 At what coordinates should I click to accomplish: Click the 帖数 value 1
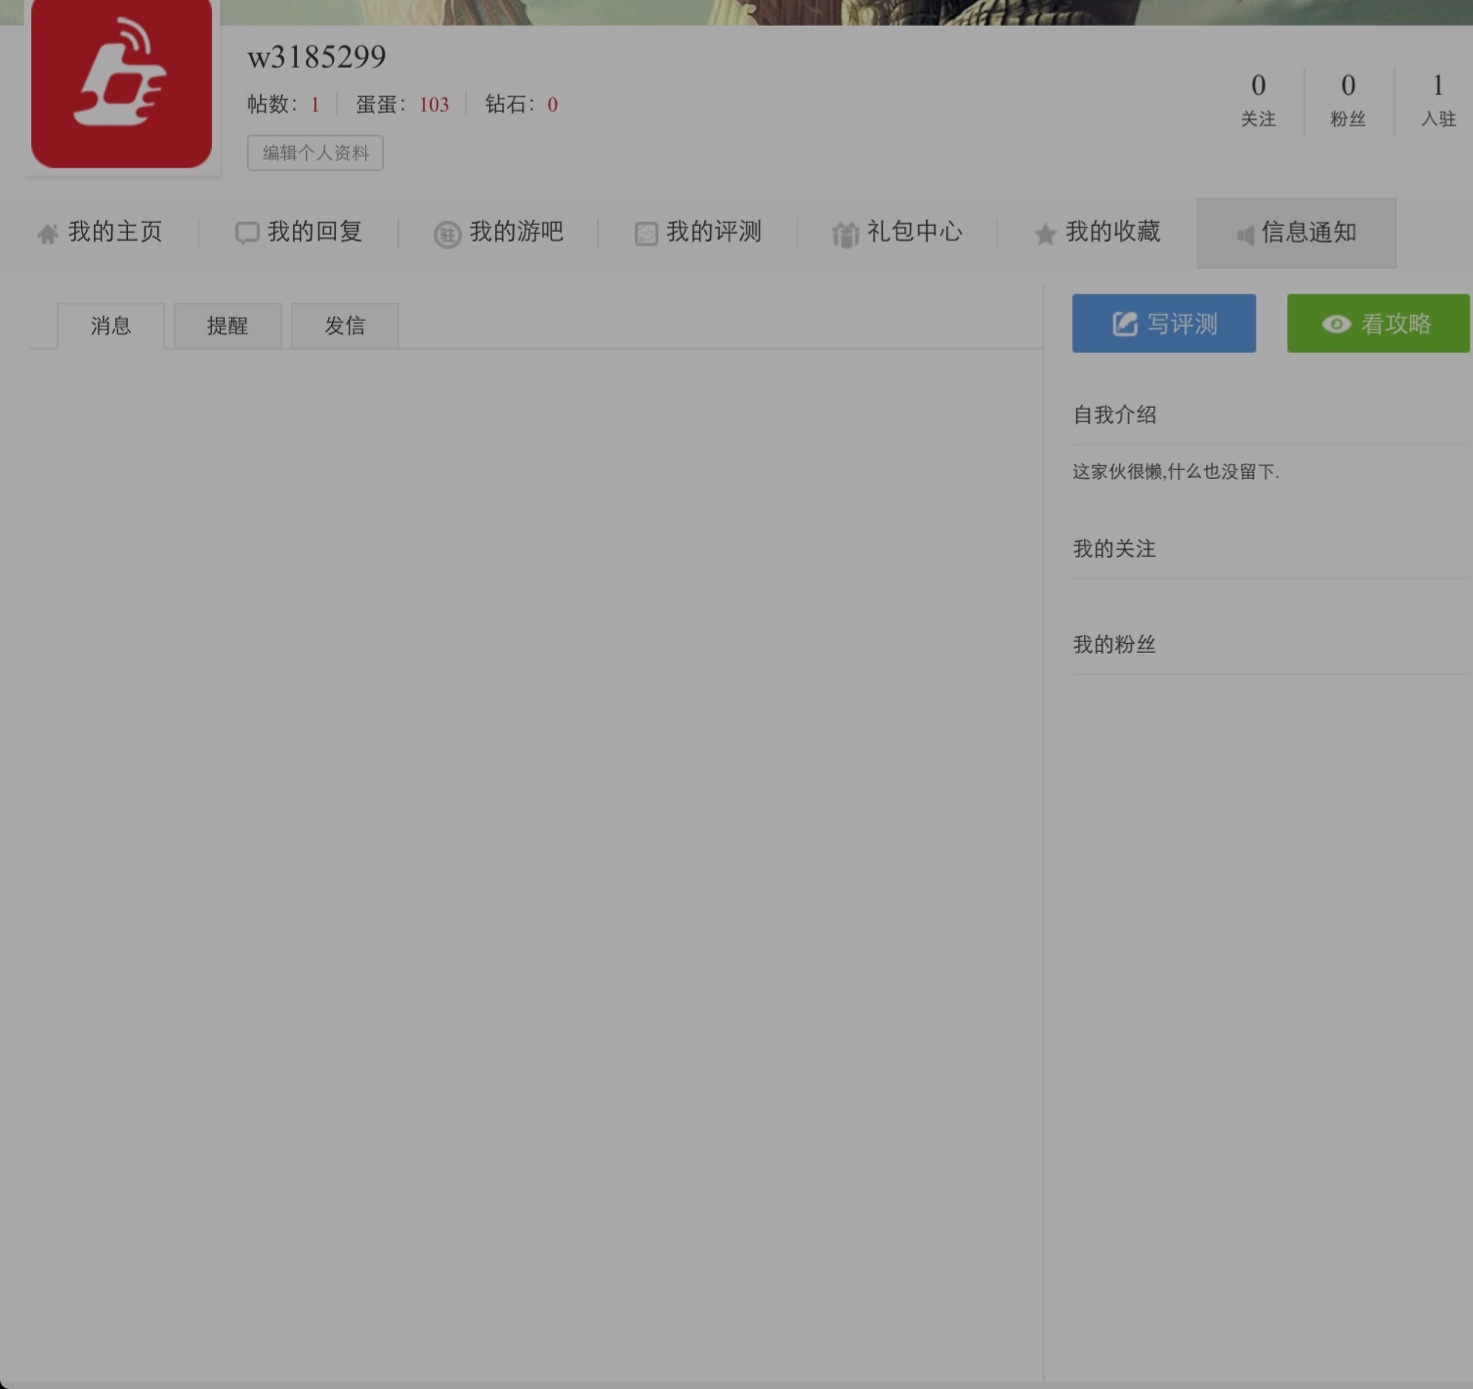315,104
